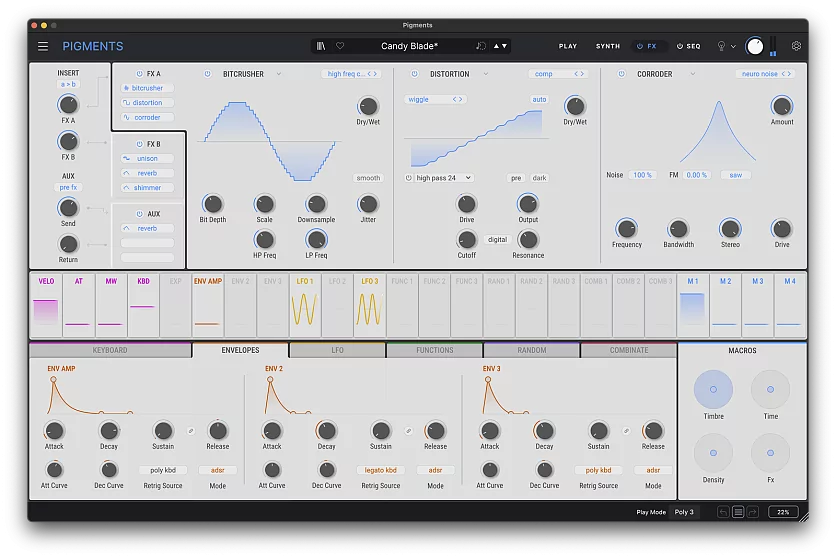
Task: Open the hamburger main menu
Action: point(43,46)
